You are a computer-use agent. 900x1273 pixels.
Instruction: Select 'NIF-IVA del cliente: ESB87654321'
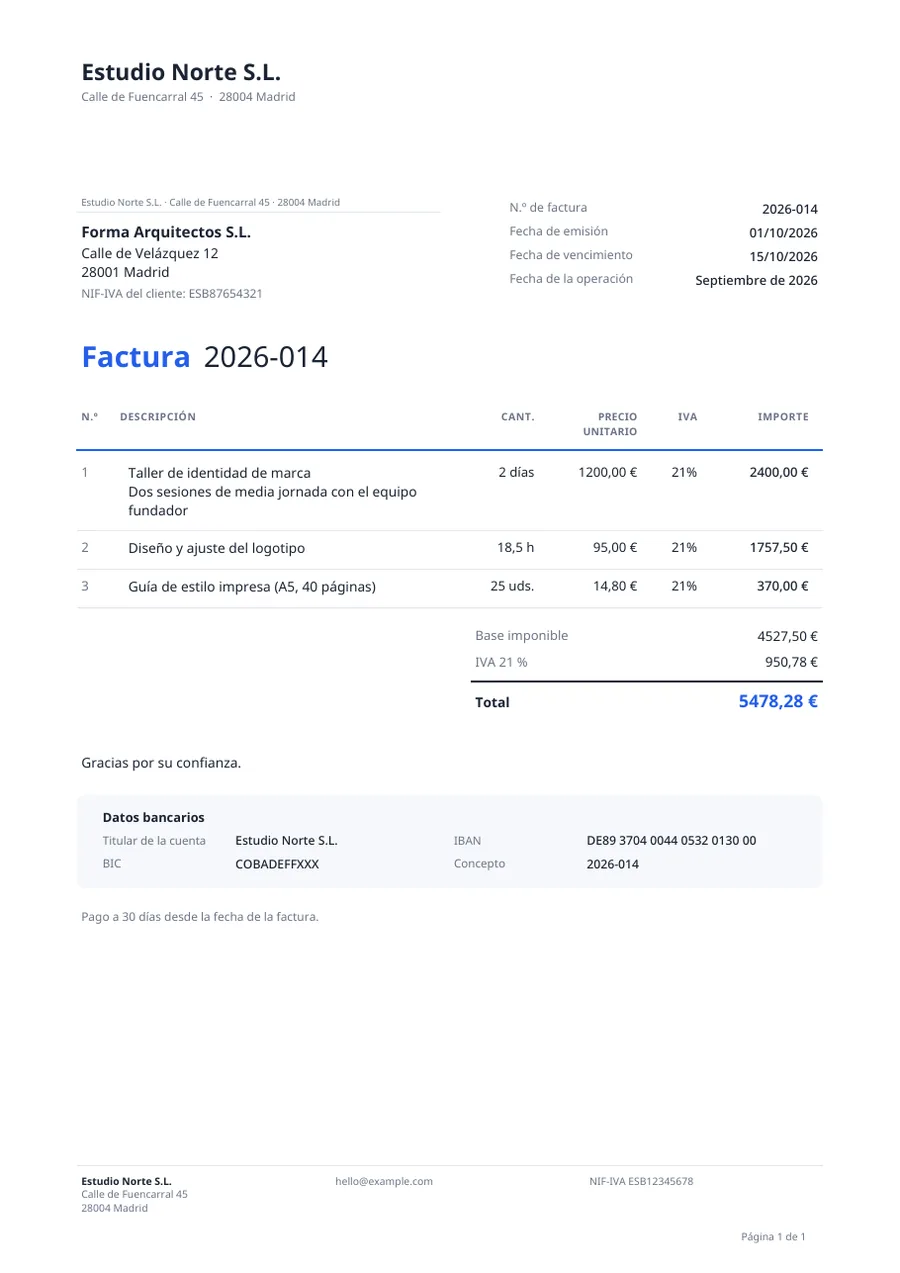click(x=172, y=294)
